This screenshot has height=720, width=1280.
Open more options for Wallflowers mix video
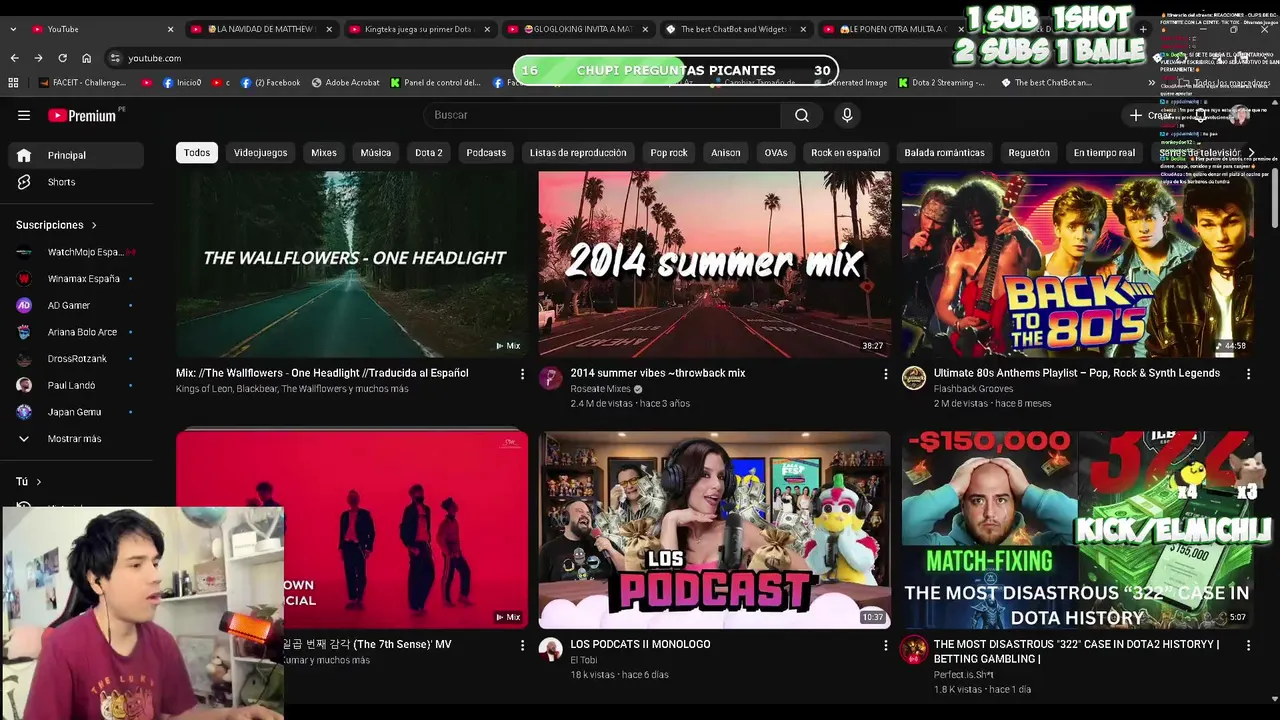point(522,374)
